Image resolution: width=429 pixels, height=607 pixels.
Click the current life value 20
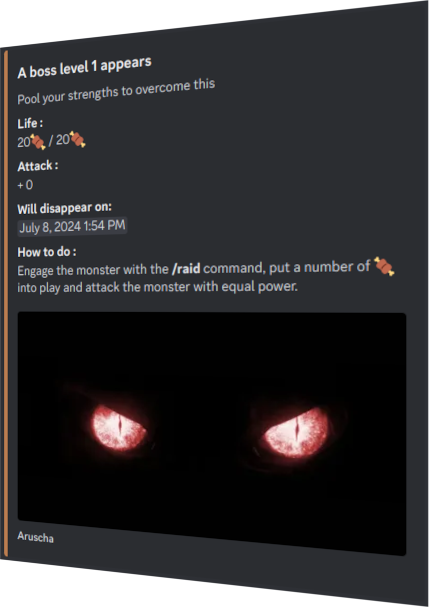click(24, 142)
